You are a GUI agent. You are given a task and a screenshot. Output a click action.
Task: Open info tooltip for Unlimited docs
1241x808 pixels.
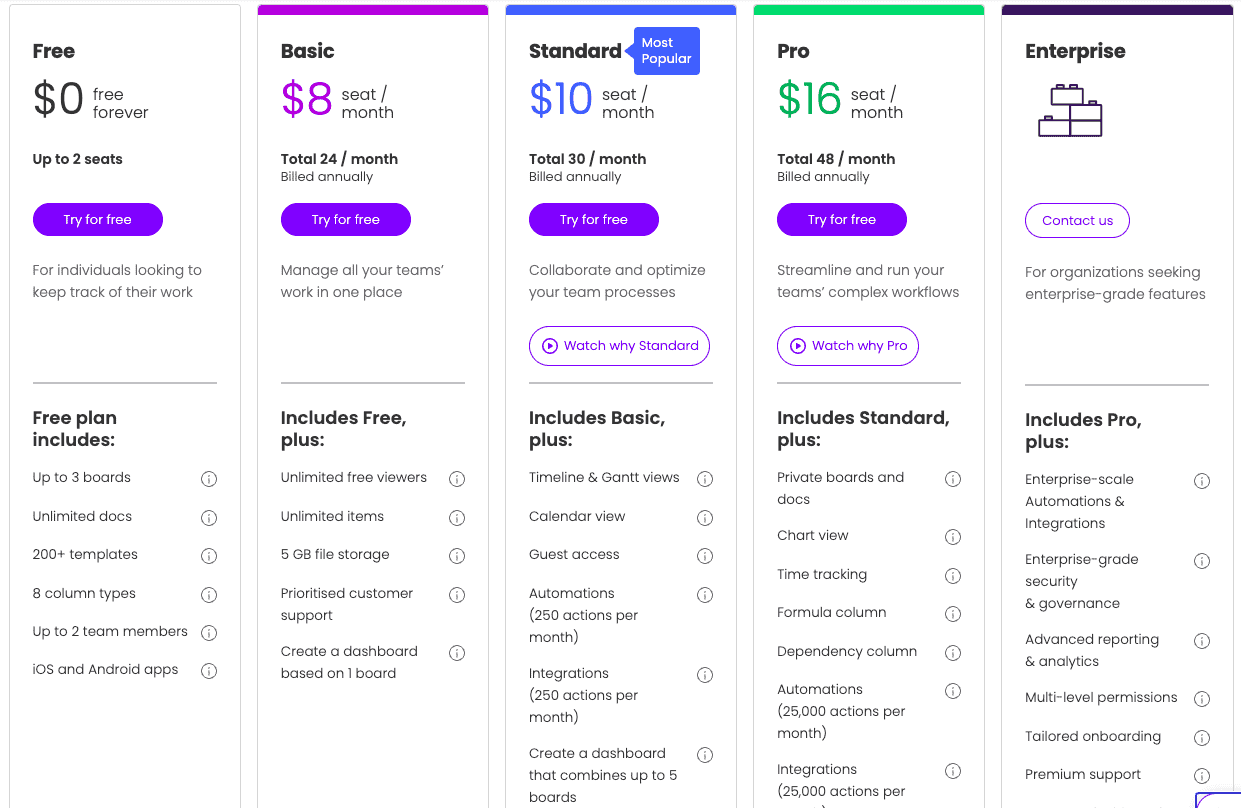pyautogui.click(x=209, y=517)
